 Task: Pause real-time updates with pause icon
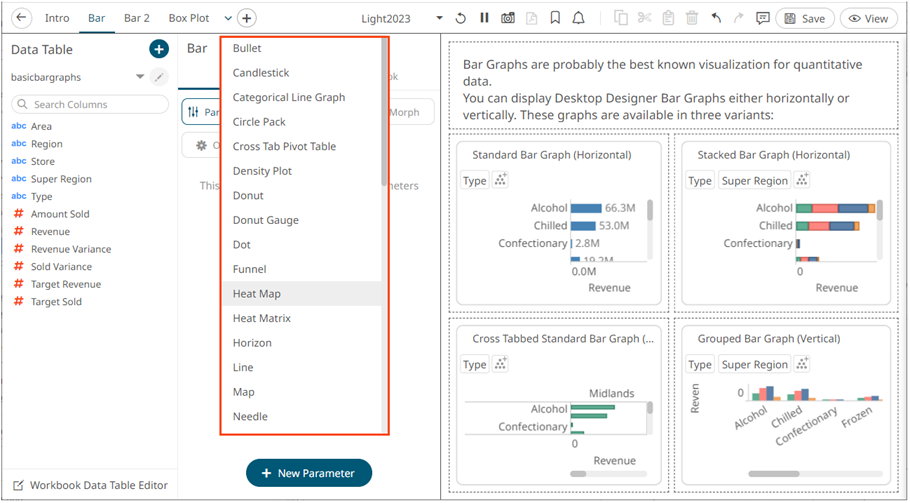(484, 18)
